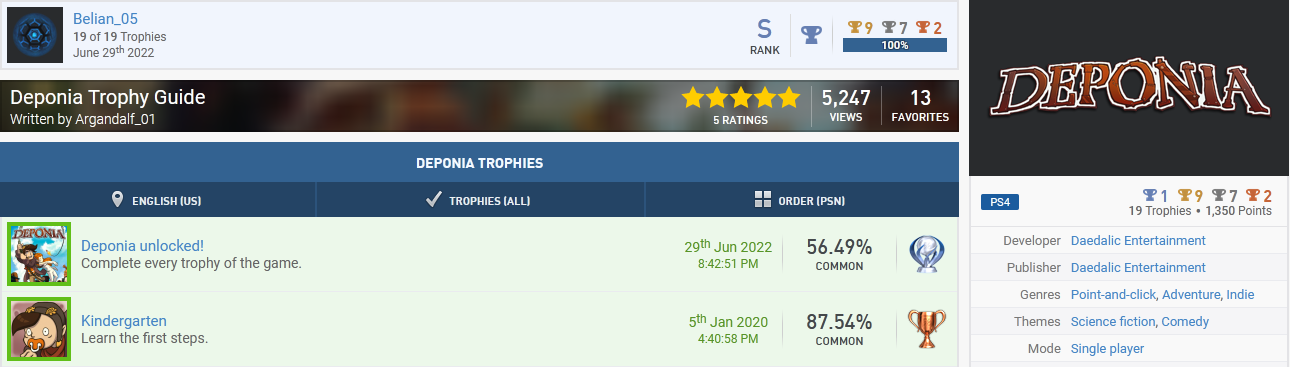
Task: Click the 100% completion progress bar
Action: click(895, 45)
